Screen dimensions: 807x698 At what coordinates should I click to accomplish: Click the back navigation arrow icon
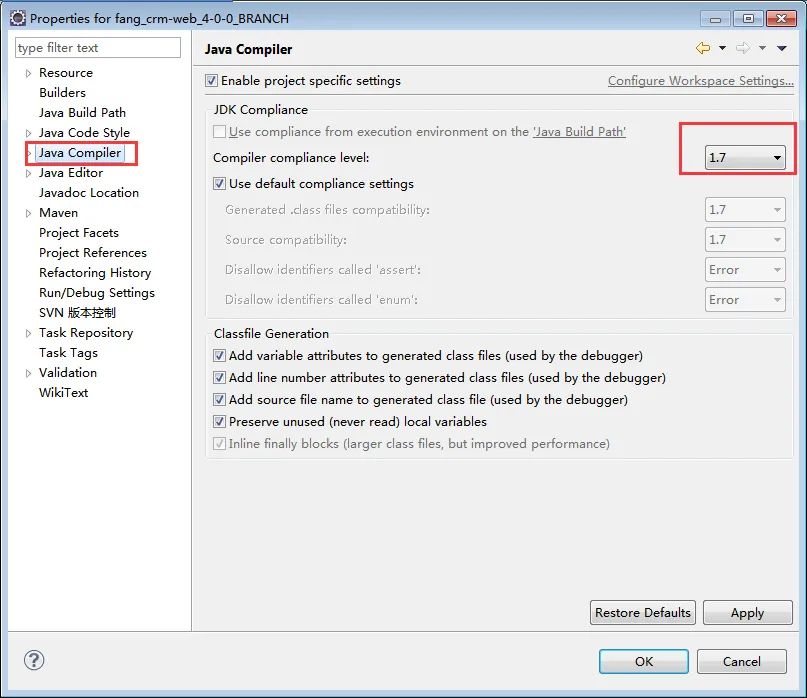[702, 48]
